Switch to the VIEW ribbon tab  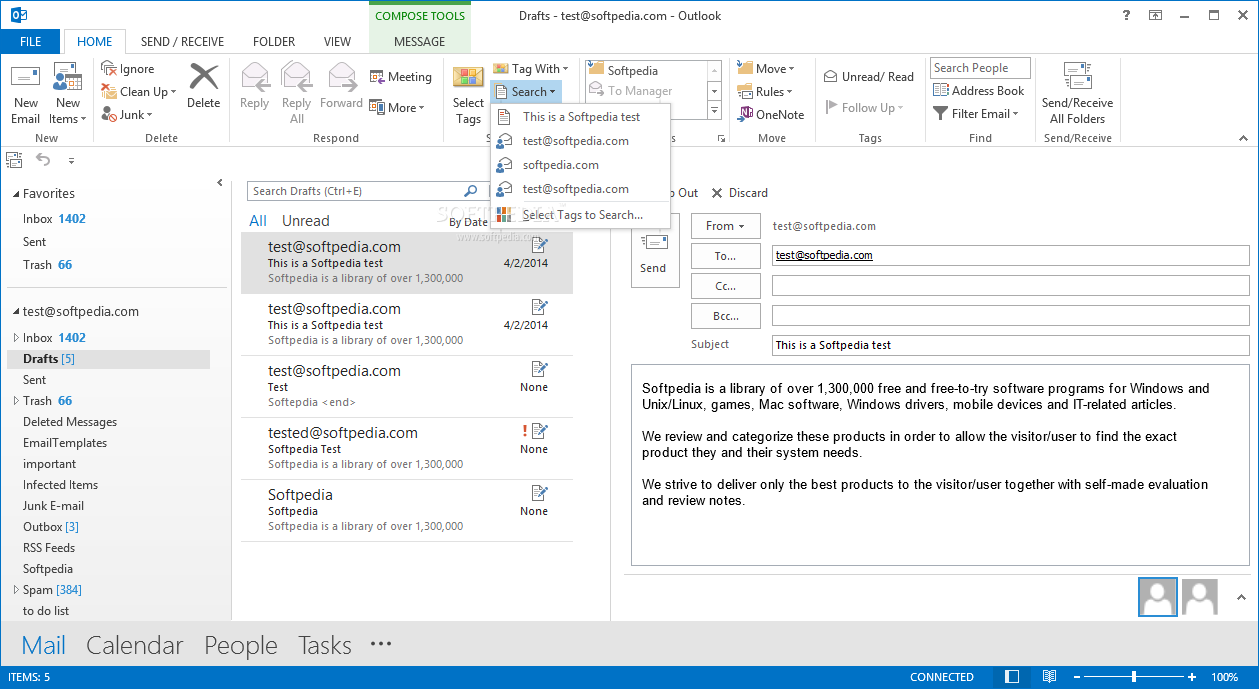point(337,42)
